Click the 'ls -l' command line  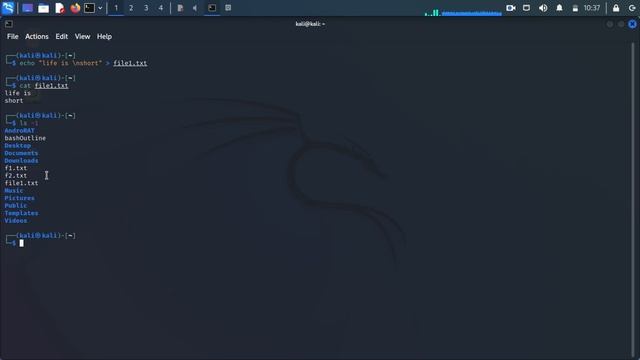[x=29, y=123]
